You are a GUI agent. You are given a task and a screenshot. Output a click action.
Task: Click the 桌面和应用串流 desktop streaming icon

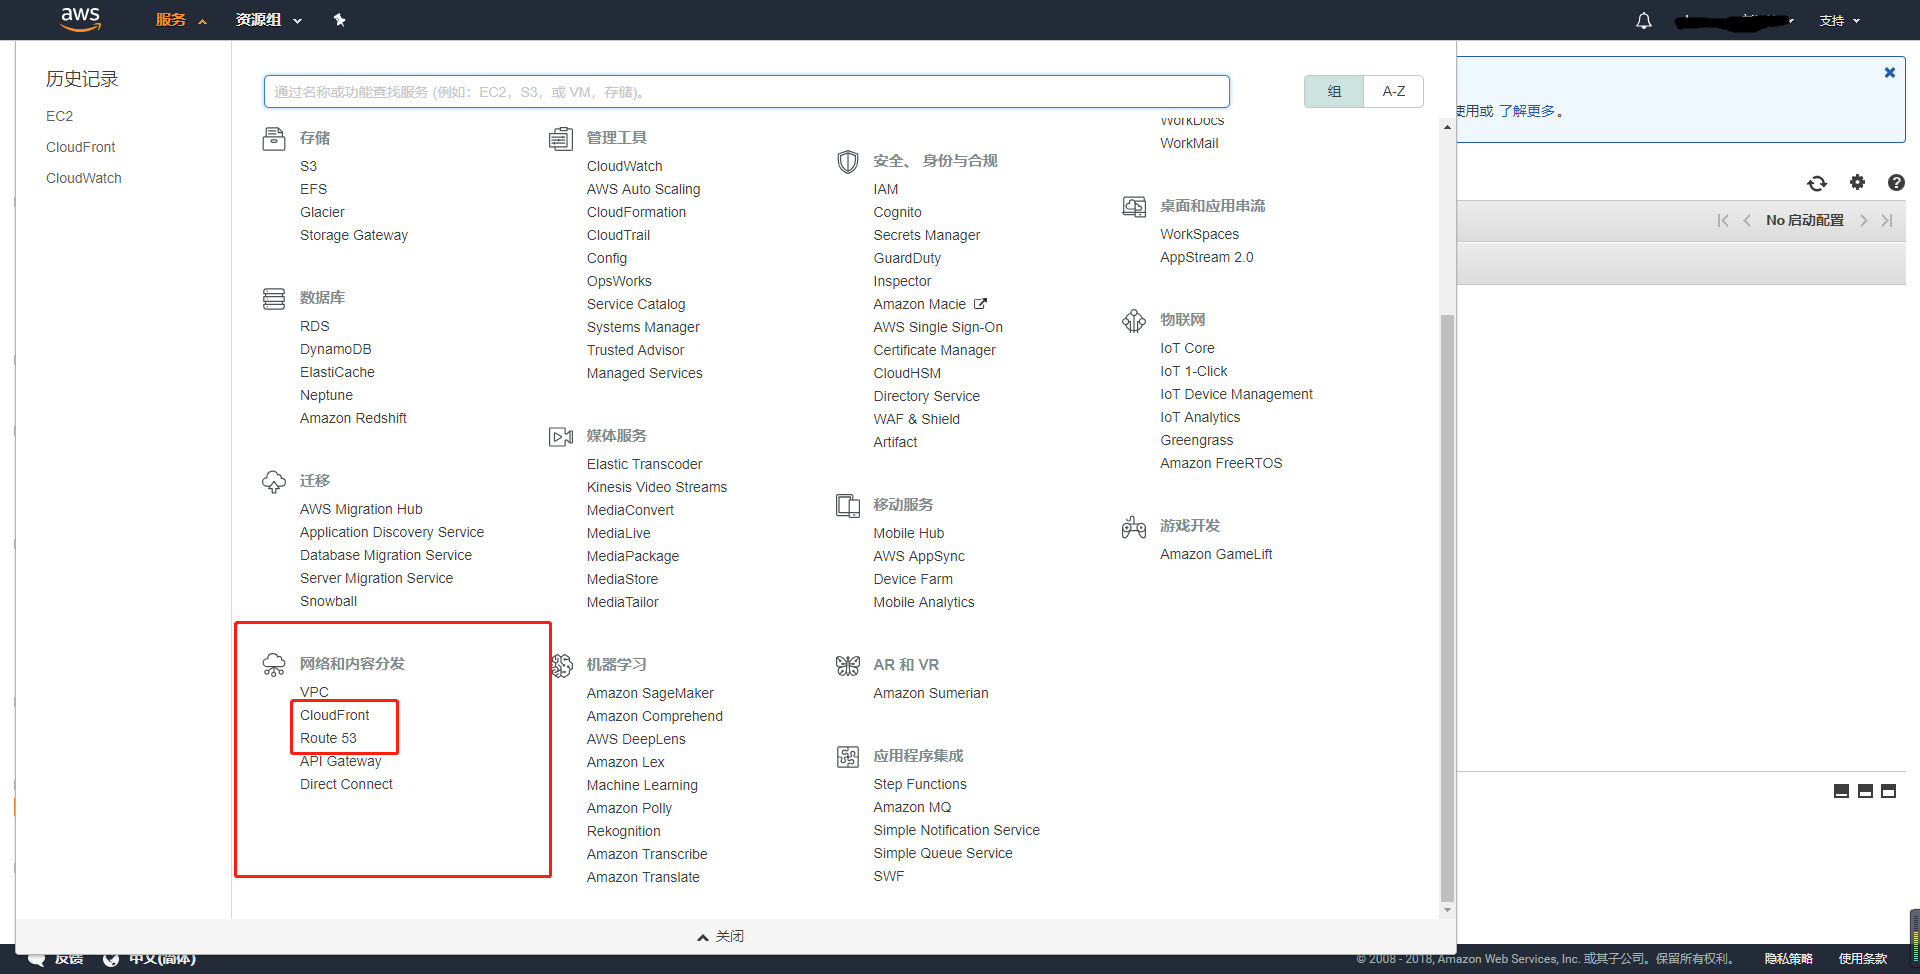tap(1134, 207)
